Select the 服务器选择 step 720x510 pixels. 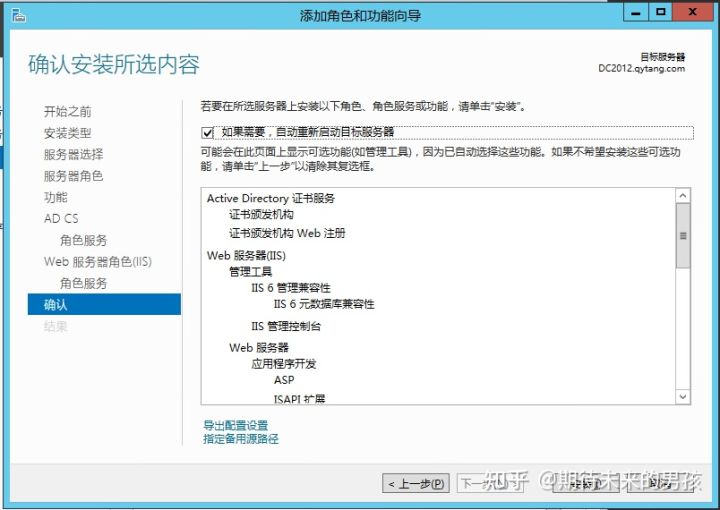click(73, 154)
